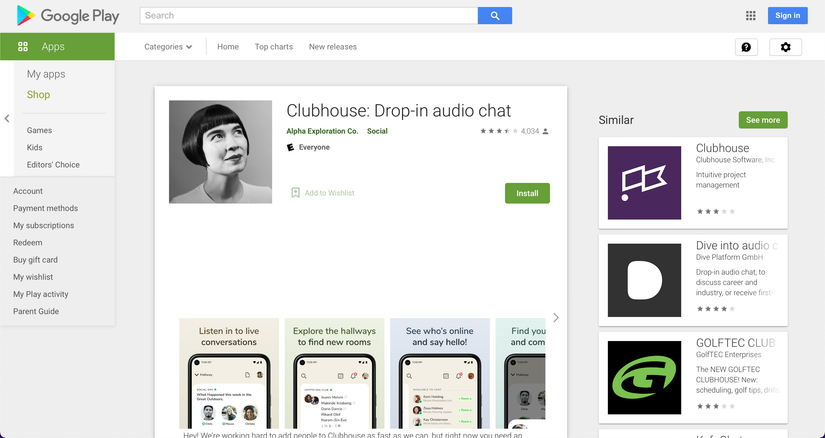Click the Google Play logo
This screenshot has height=438, width=825.
point(68,15)
